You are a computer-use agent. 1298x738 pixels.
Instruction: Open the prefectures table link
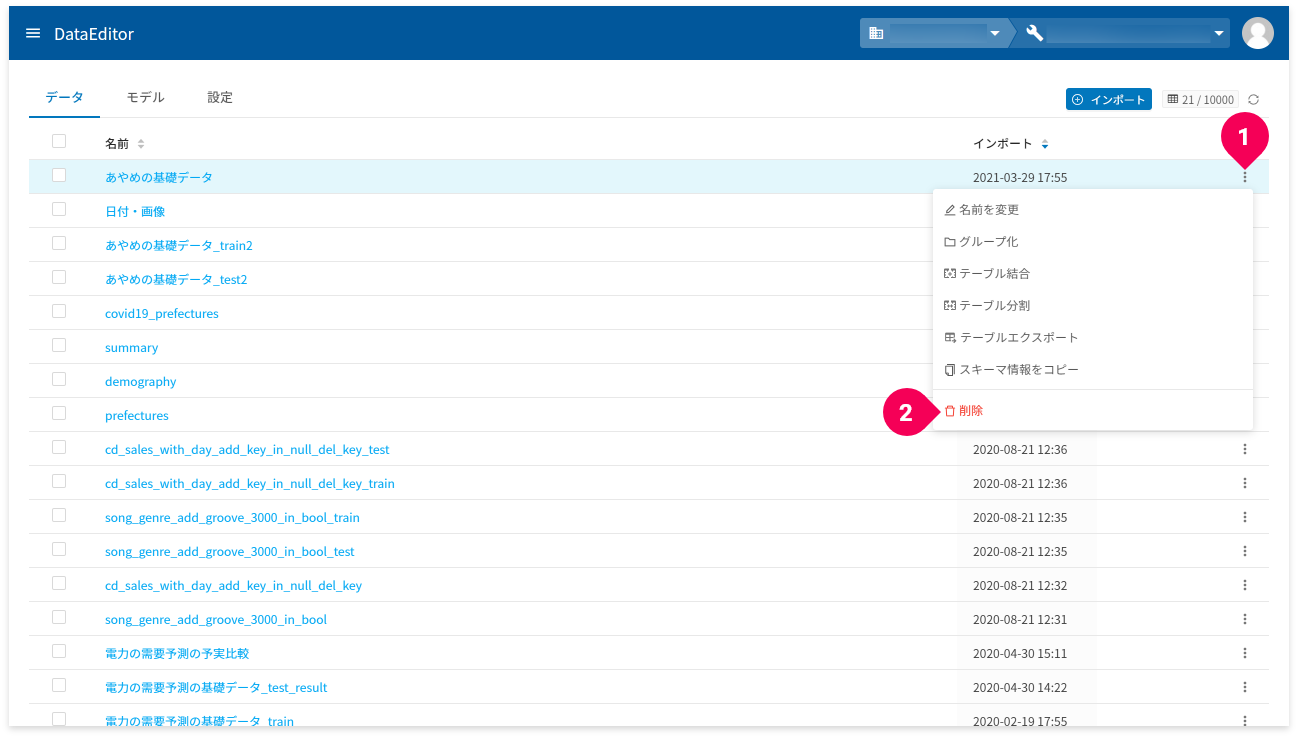point(137,415)
